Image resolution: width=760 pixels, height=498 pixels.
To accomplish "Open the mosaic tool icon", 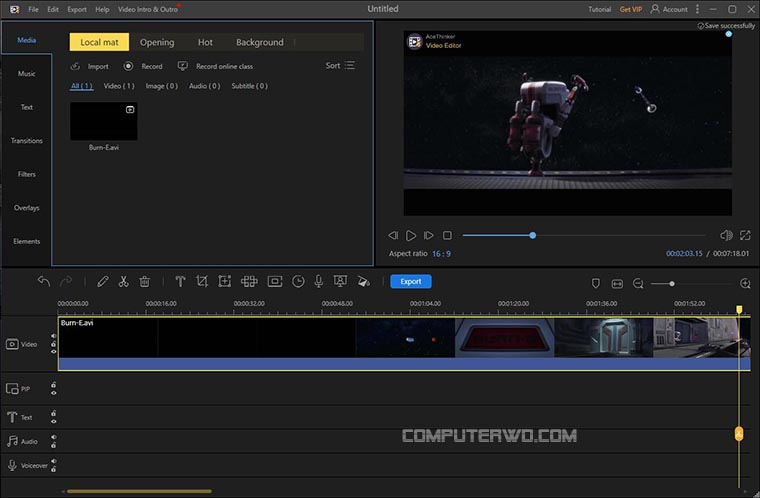I will click(x=249, y=281).
